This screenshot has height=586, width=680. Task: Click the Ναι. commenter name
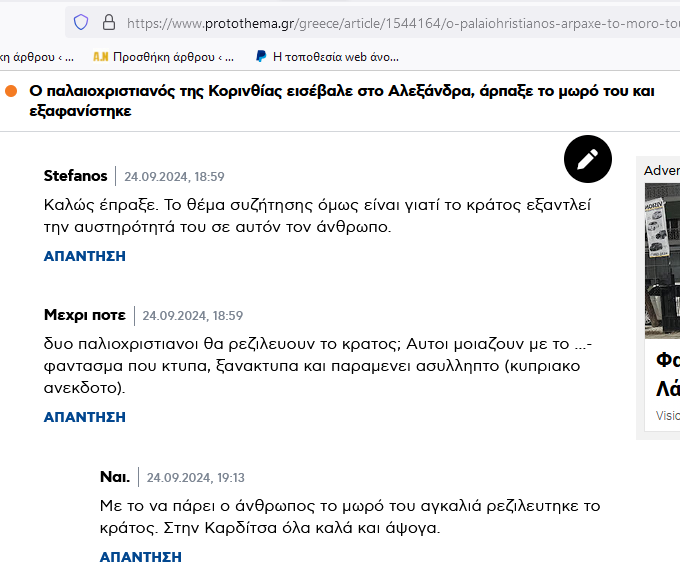(115, 477)
